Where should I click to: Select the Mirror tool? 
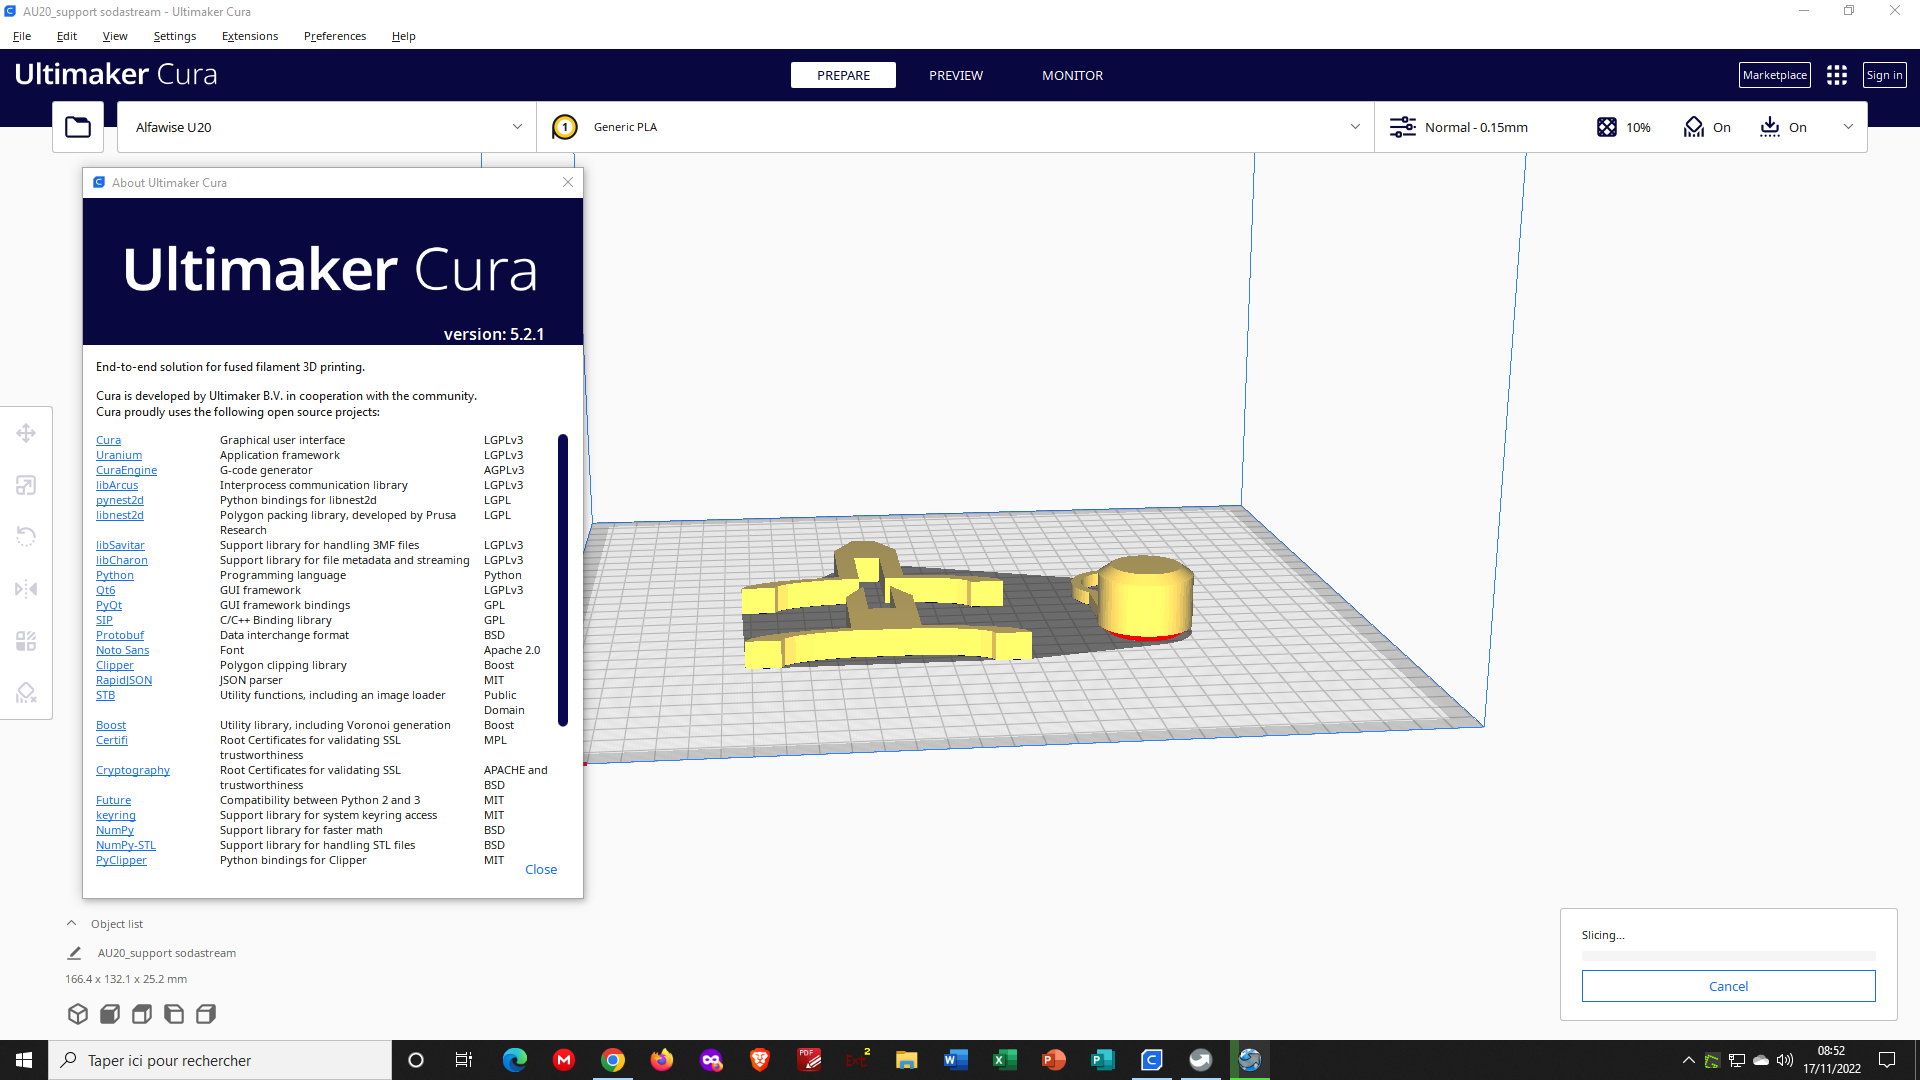tap(25, 589)
